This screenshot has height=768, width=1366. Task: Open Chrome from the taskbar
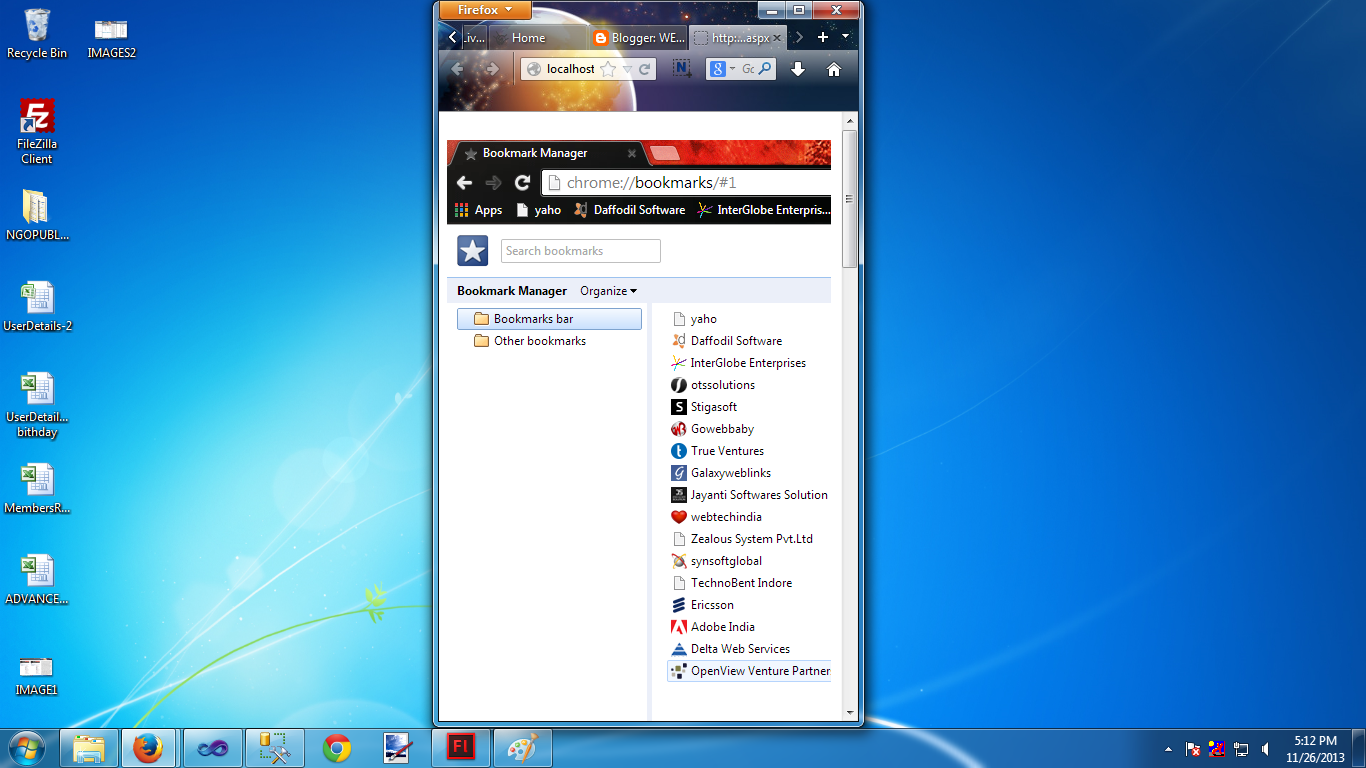pyautogui.click(x=337, y=748)
